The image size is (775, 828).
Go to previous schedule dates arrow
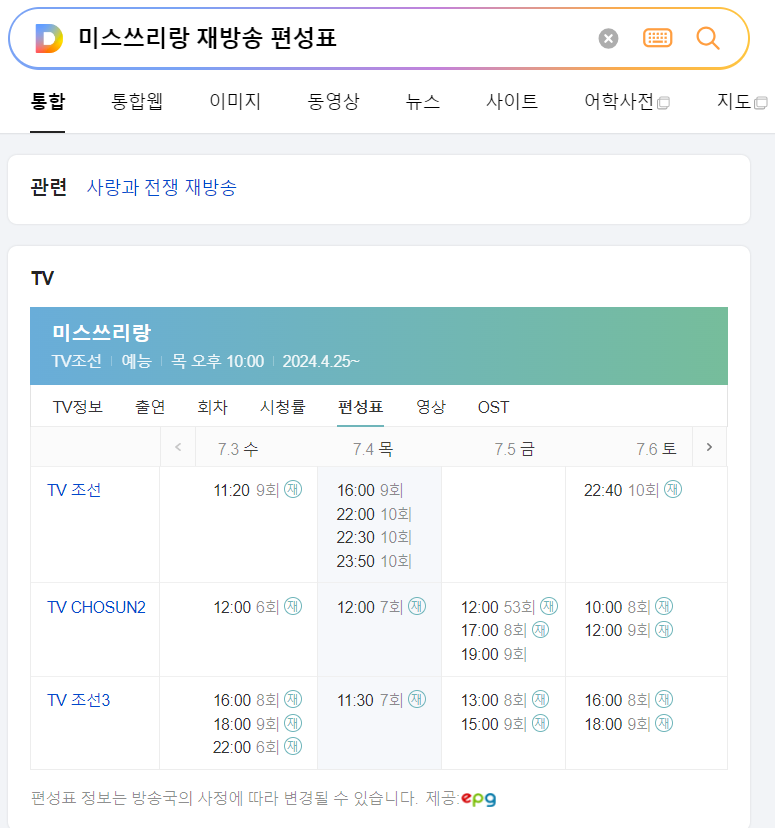(x=178, y=447)
